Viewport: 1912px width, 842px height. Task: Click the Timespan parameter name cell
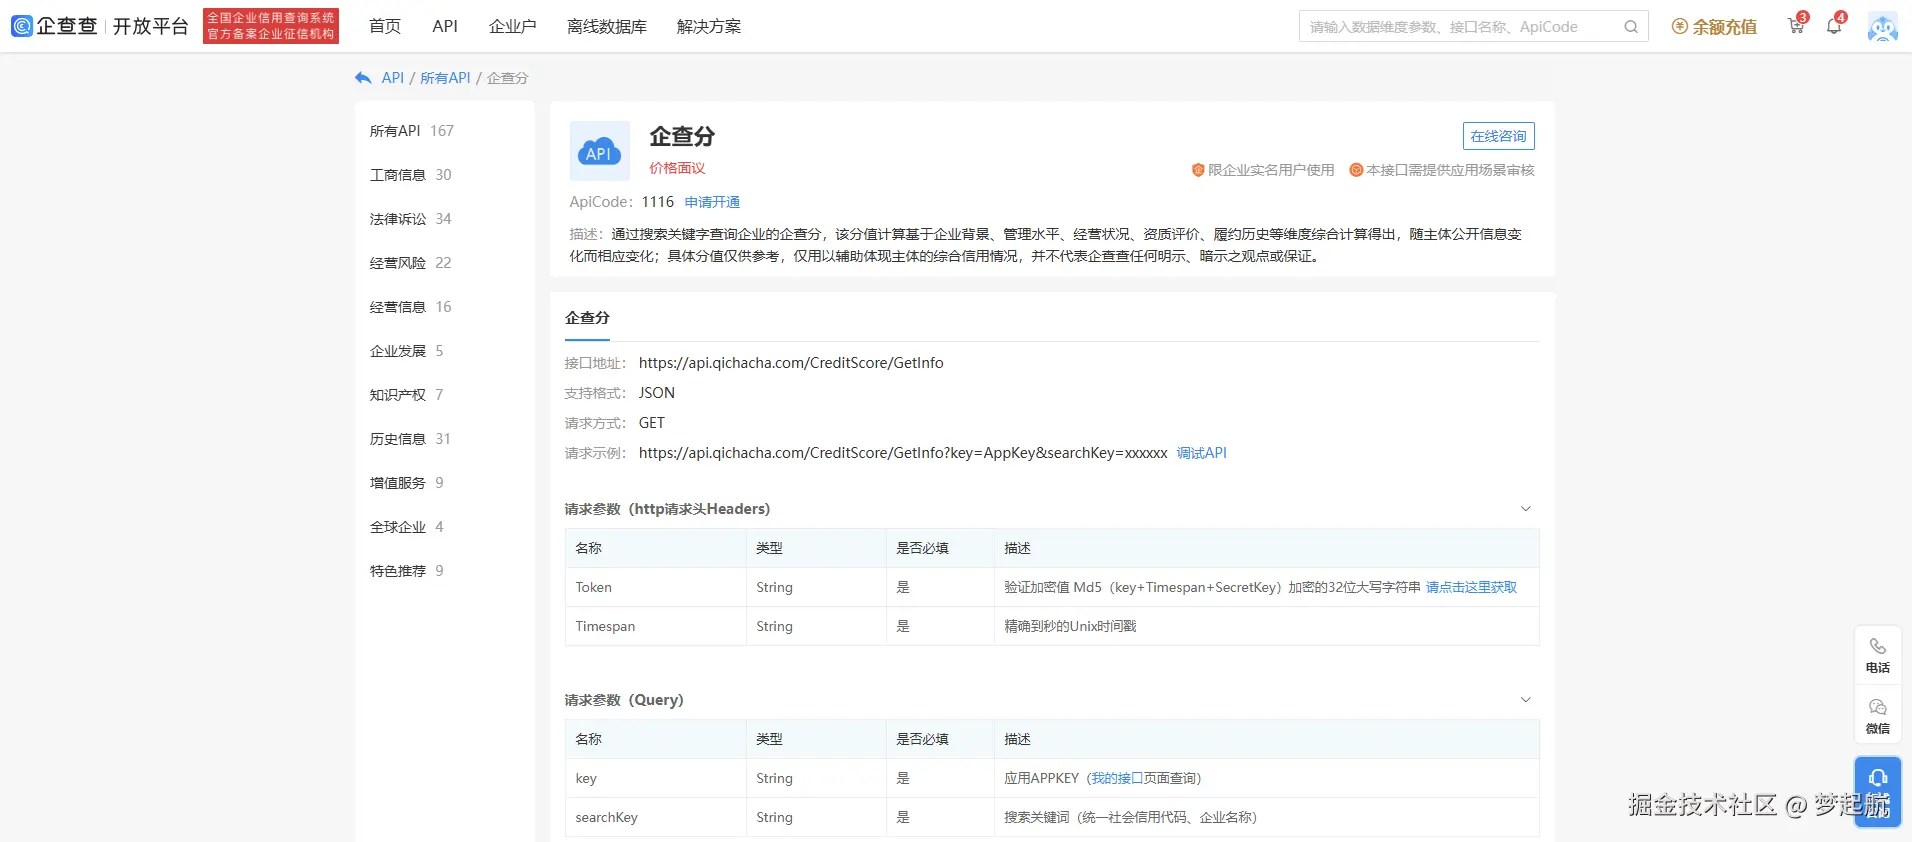(x=656, y=626)
